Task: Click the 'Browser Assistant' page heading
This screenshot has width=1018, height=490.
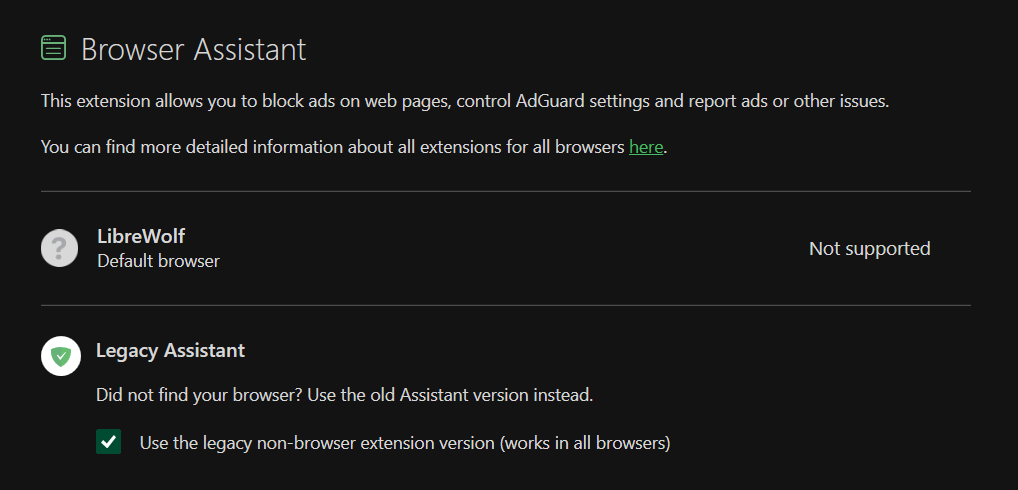Action: click(193, 49)
